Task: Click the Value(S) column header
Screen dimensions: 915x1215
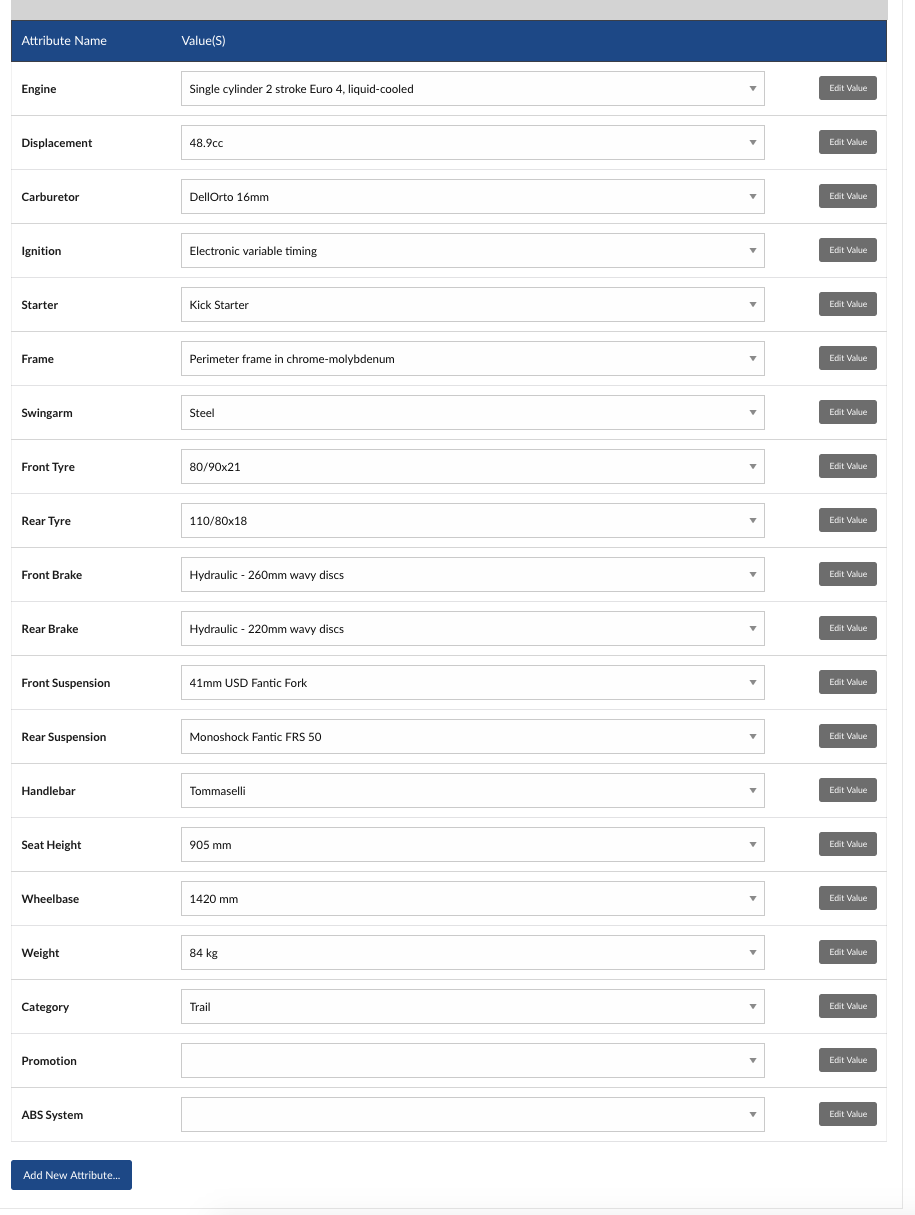Action: click(203, 41)
